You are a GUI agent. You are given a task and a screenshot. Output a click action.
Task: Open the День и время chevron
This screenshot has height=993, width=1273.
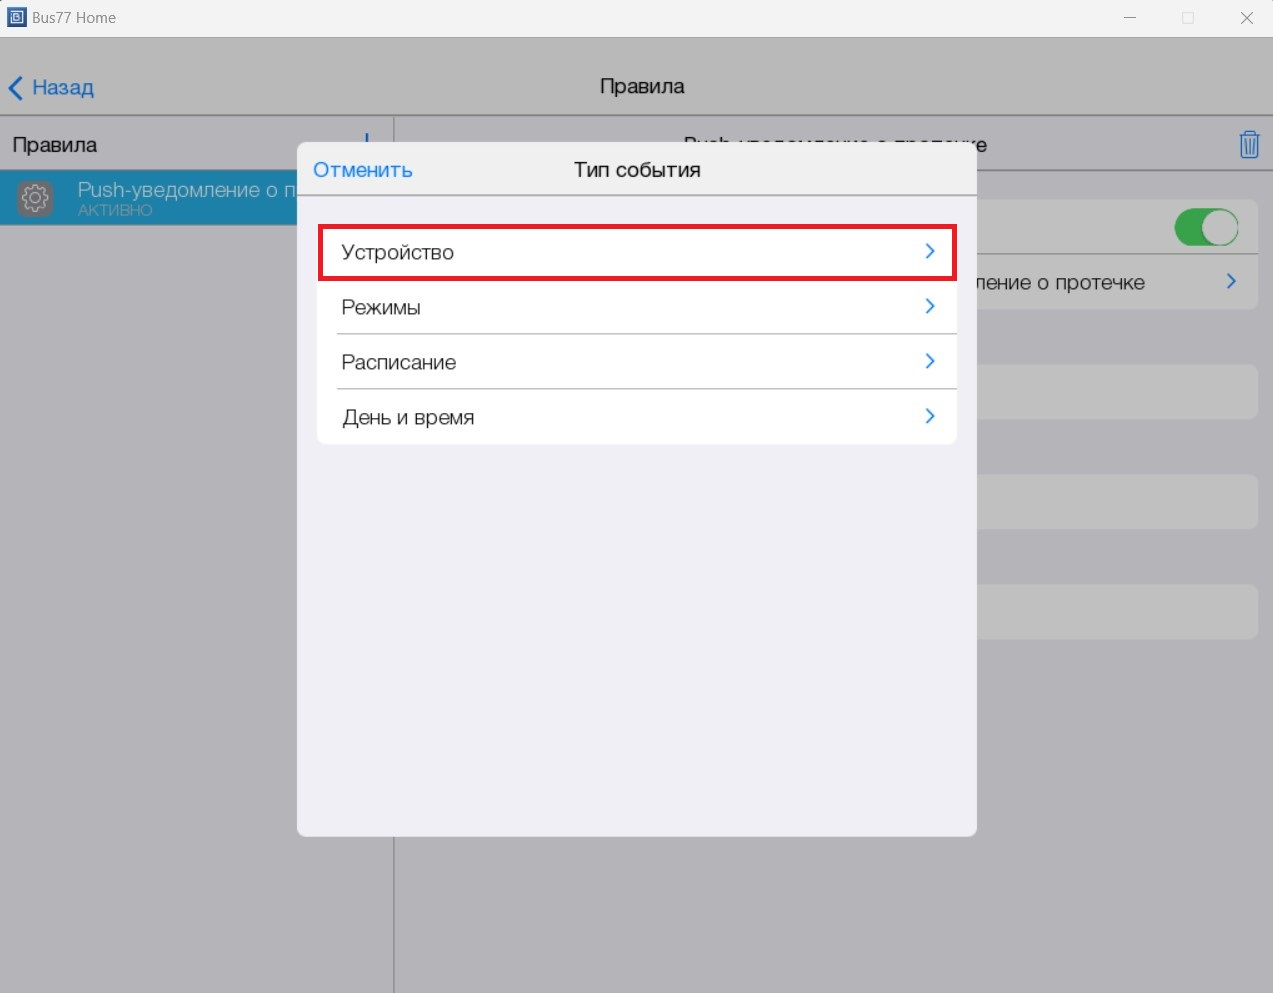point(930,417)
